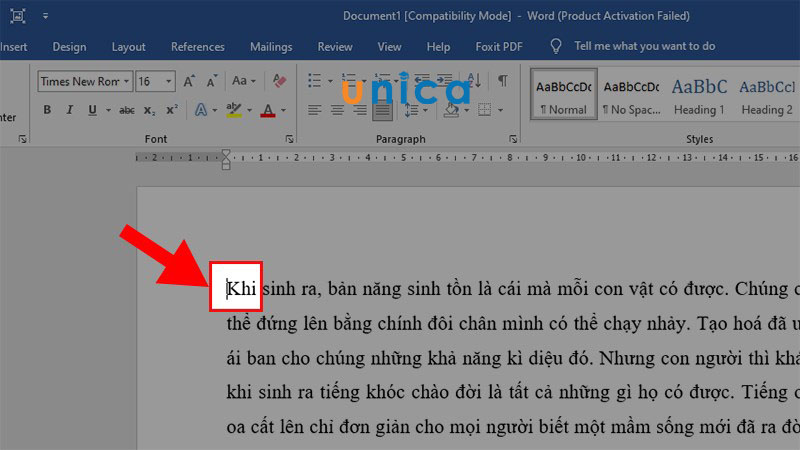Open font name dropdown list
The width and height of the screenshot is (800, 450).
[x=127, y=81]
